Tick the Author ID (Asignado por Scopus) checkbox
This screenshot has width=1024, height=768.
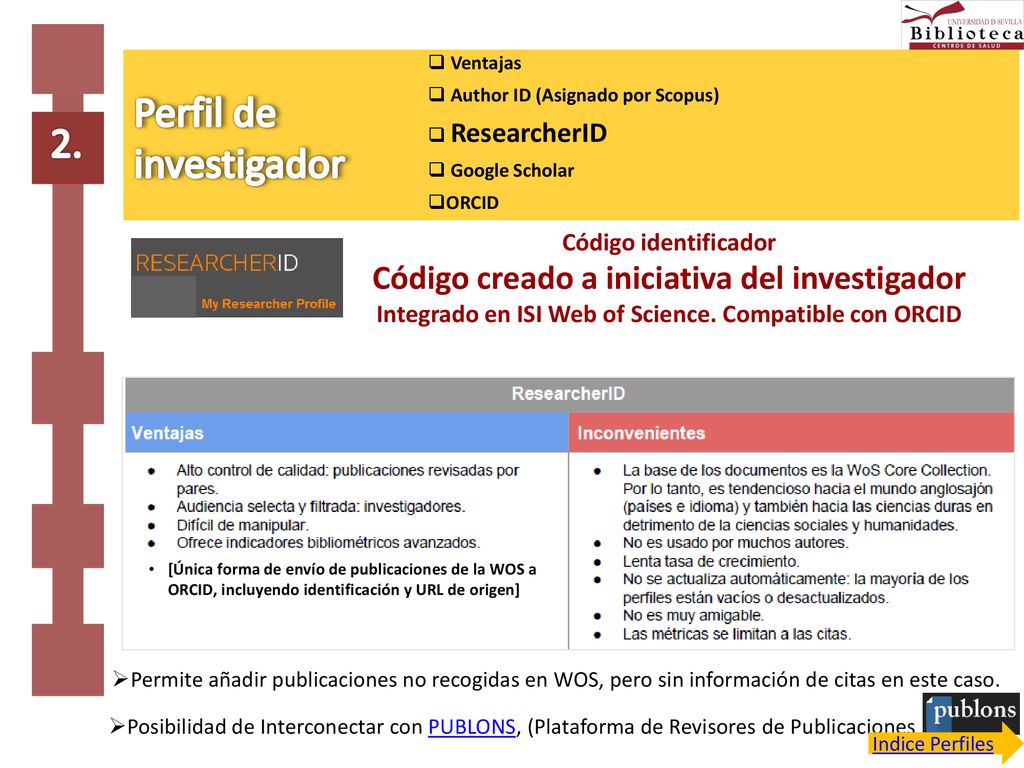pyautogui.click(x=436, y=94)
